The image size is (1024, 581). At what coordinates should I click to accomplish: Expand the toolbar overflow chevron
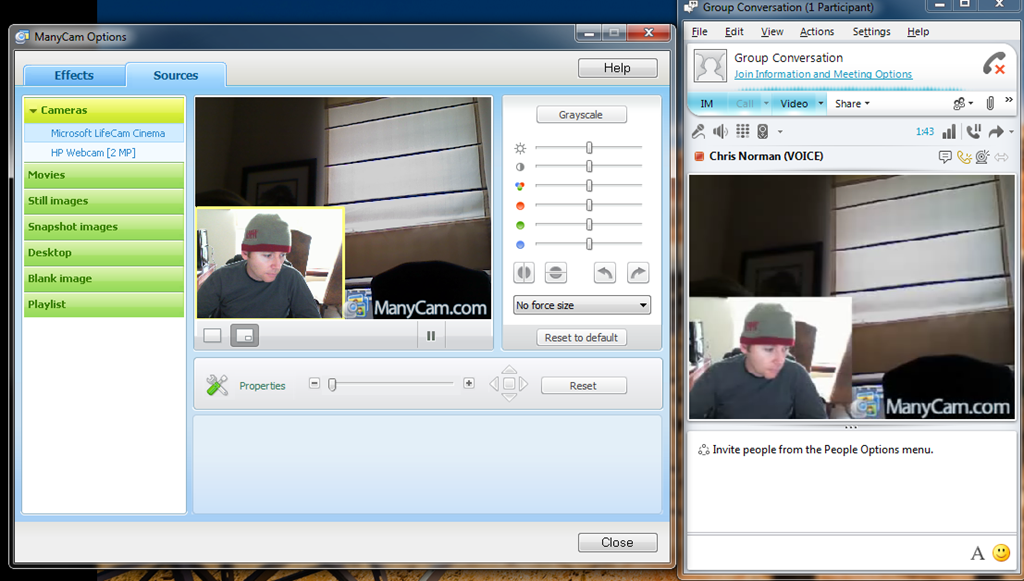pos(1009,100)
